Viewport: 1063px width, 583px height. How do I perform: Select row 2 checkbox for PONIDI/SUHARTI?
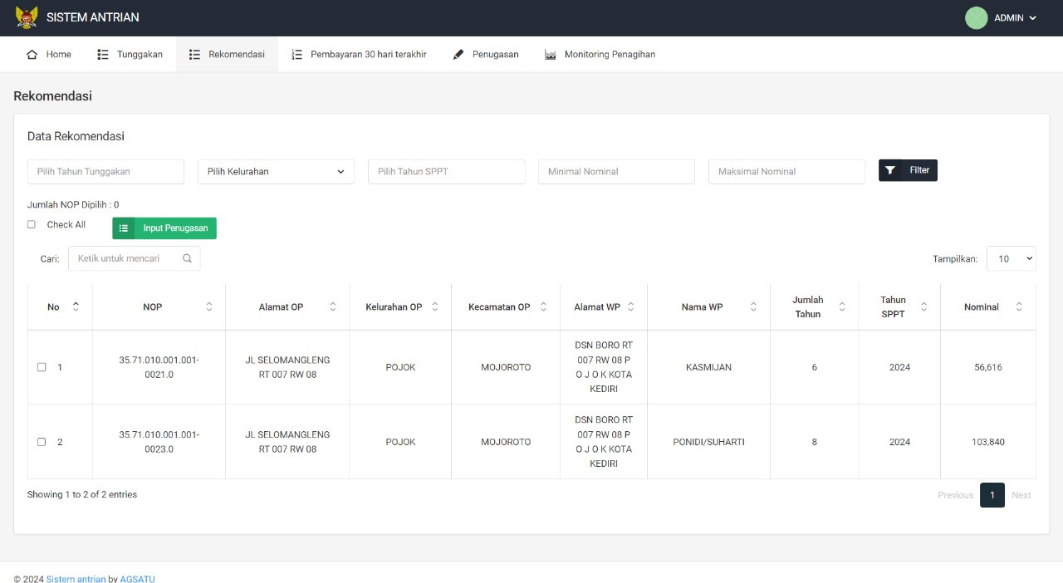pyautogui.click(x=41, y=442)
